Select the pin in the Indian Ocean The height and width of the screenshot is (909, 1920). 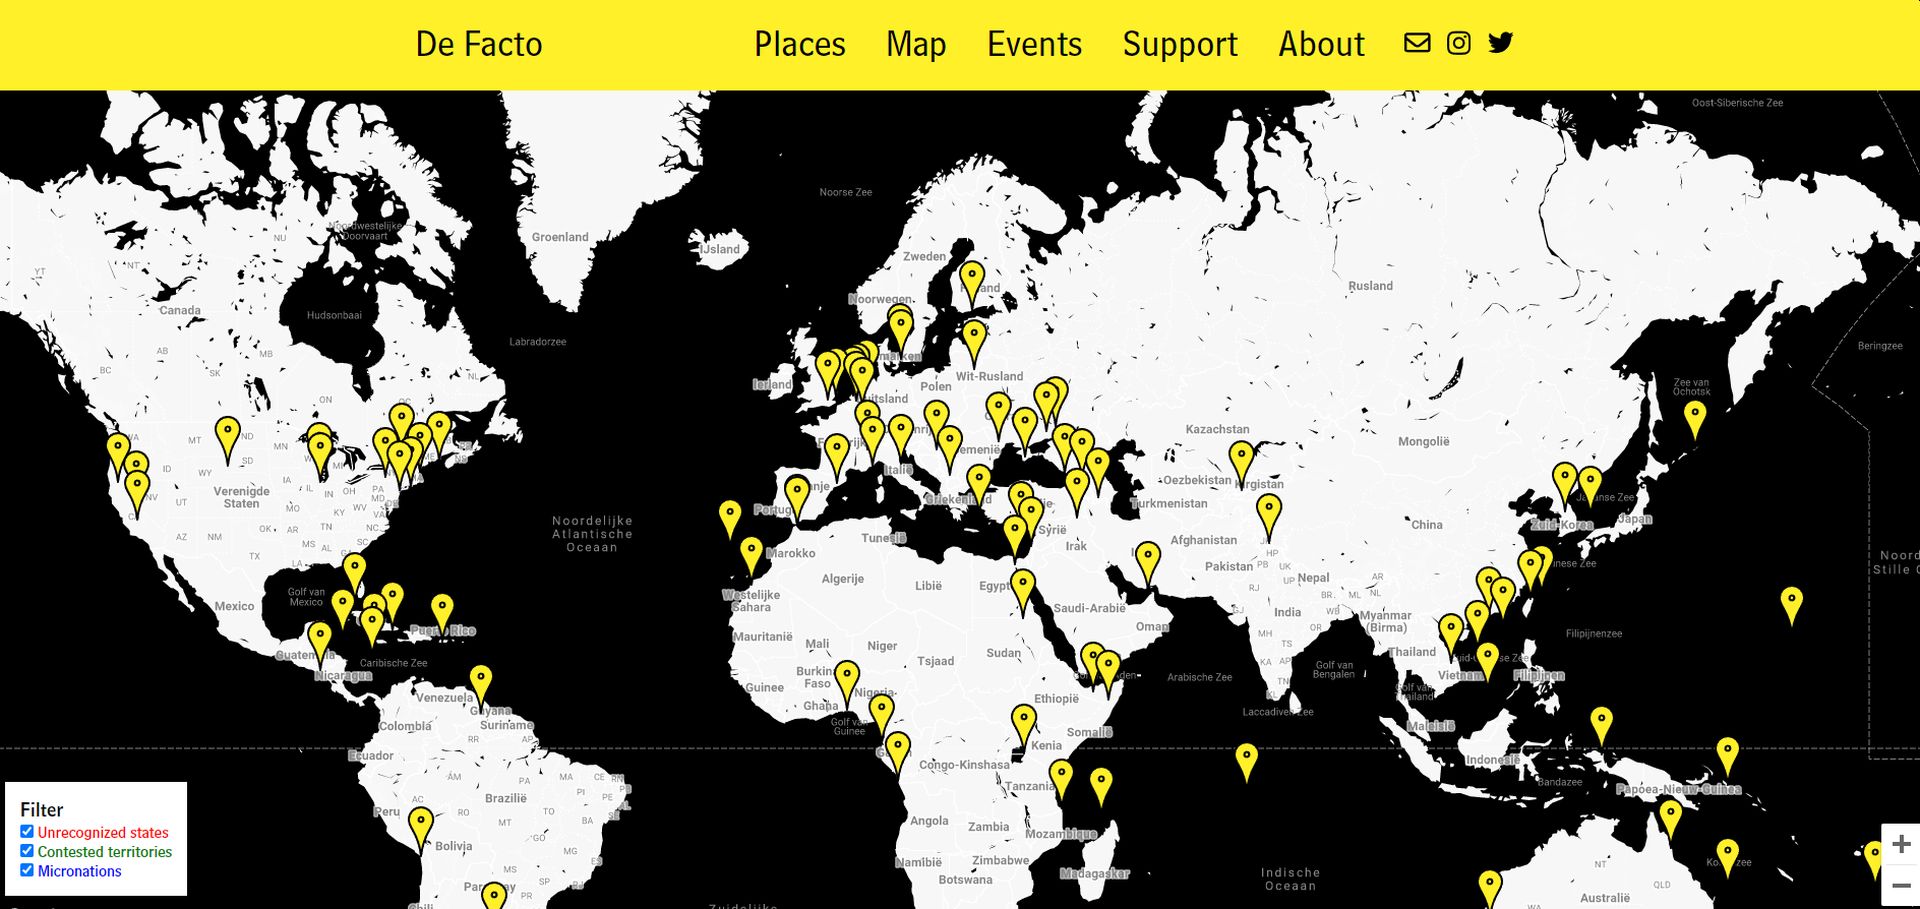(1246, 759)
